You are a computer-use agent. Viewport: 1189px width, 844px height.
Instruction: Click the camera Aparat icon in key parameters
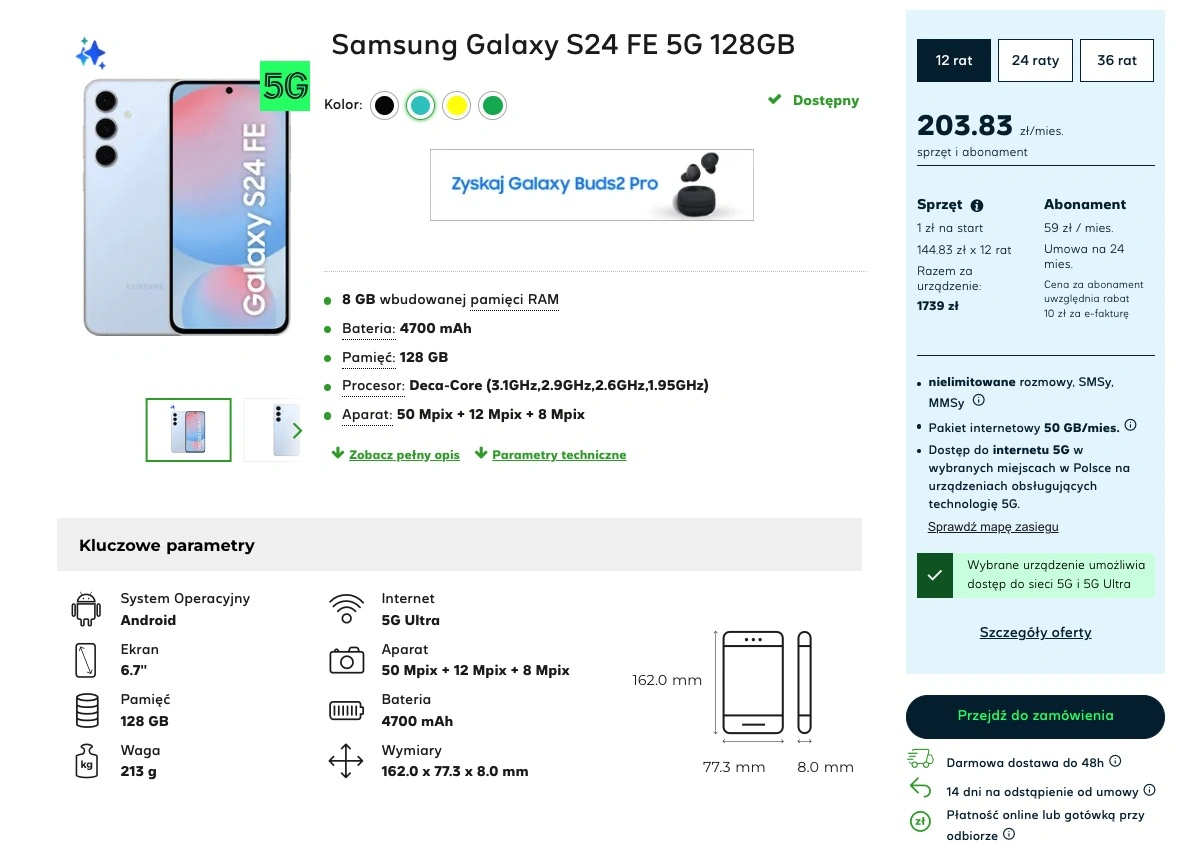[346, 660]
